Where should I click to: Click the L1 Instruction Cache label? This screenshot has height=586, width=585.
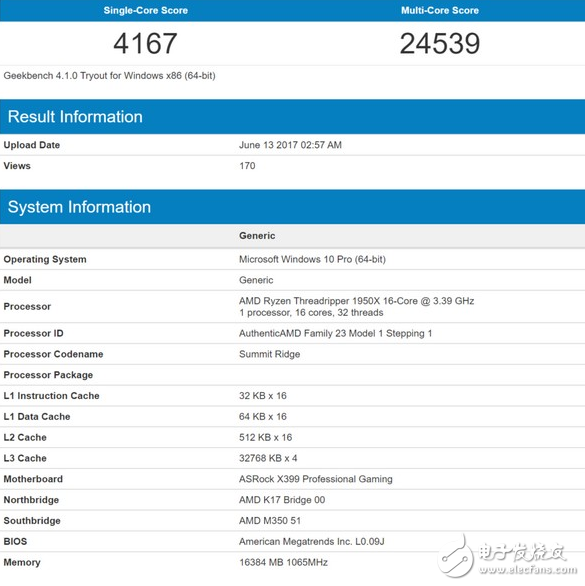[52, 396]
